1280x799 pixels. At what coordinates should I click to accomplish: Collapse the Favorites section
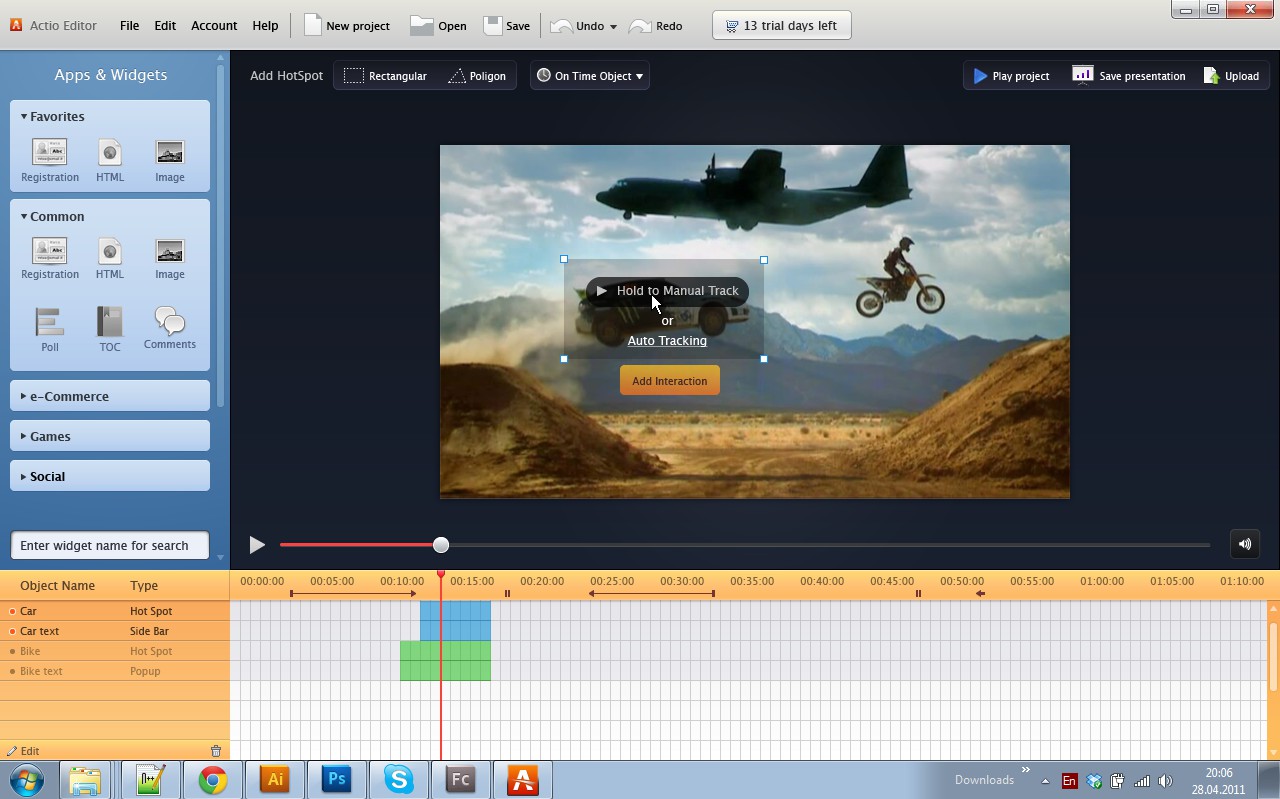(x=24, y=116)
